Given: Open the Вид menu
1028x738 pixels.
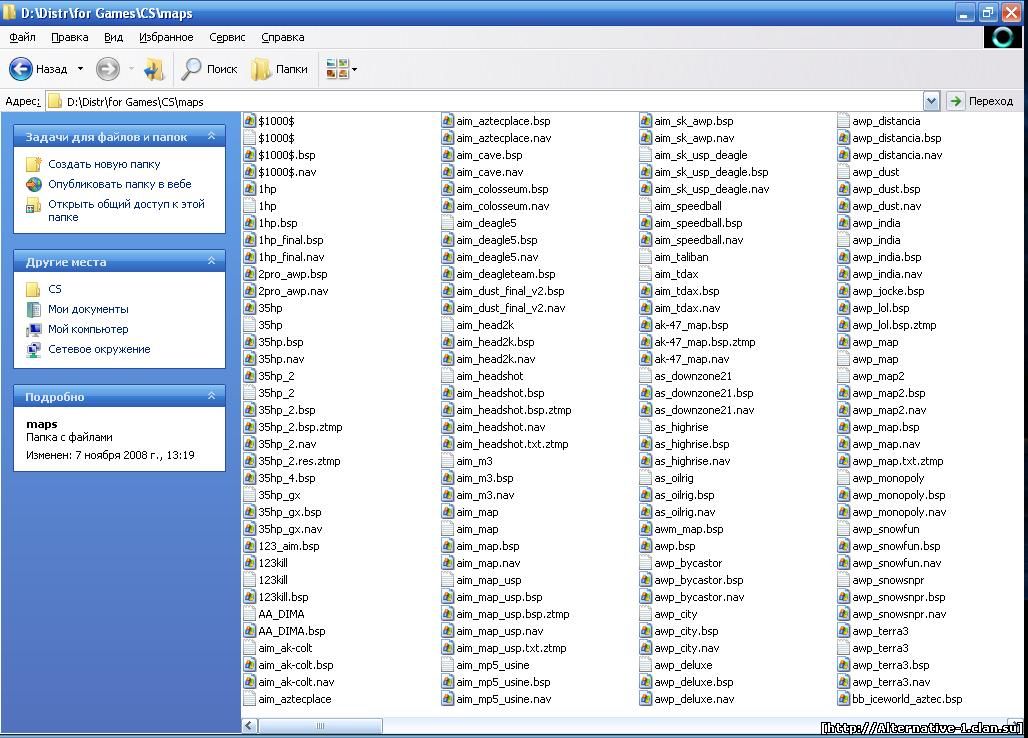Looking at the screenshot, I should (113, 37).
